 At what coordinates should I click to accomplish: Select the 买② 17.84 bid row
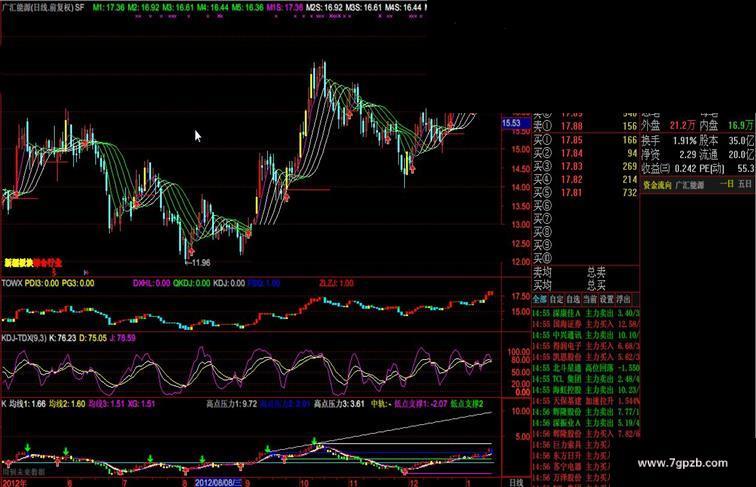[585, 153]
